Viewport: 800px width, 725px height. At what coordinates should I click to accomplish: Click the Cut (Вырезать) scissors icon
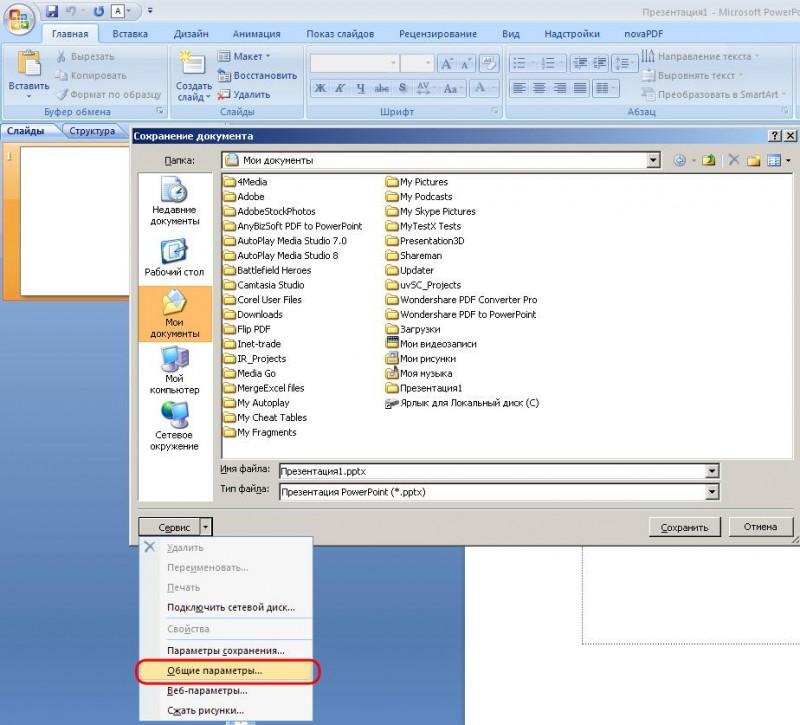pos(61,56)
